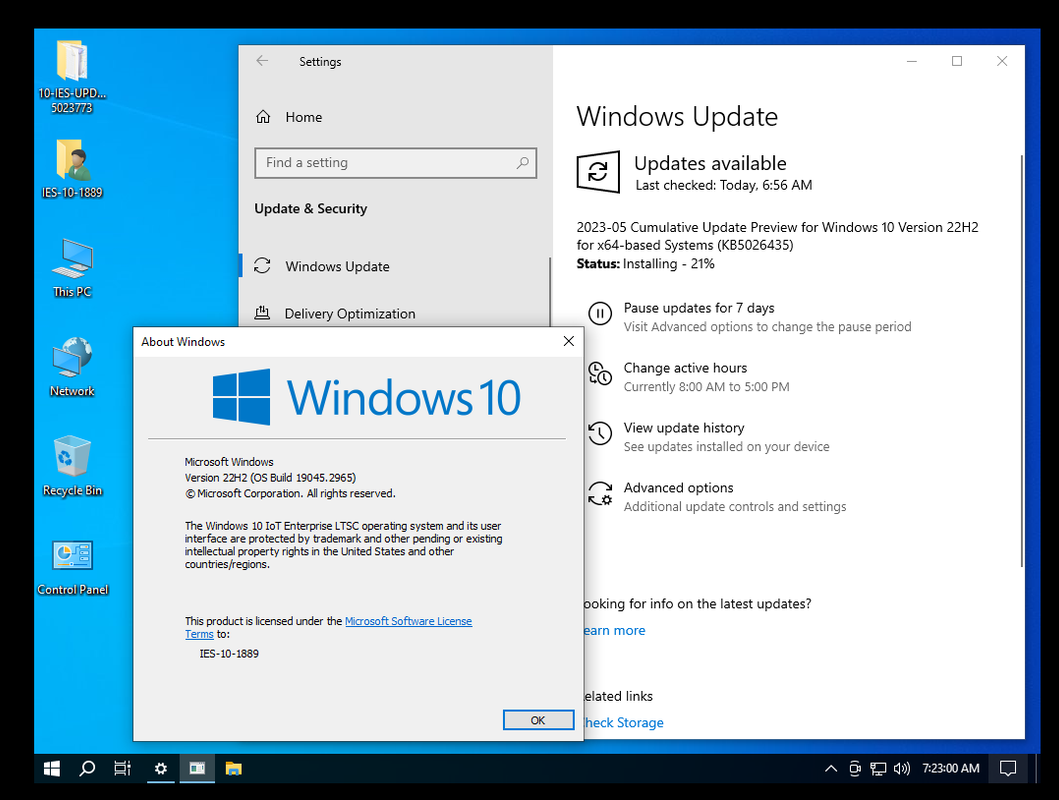
Task: Open the Action Center notifications icon
Action: [x=1008, y=768]
